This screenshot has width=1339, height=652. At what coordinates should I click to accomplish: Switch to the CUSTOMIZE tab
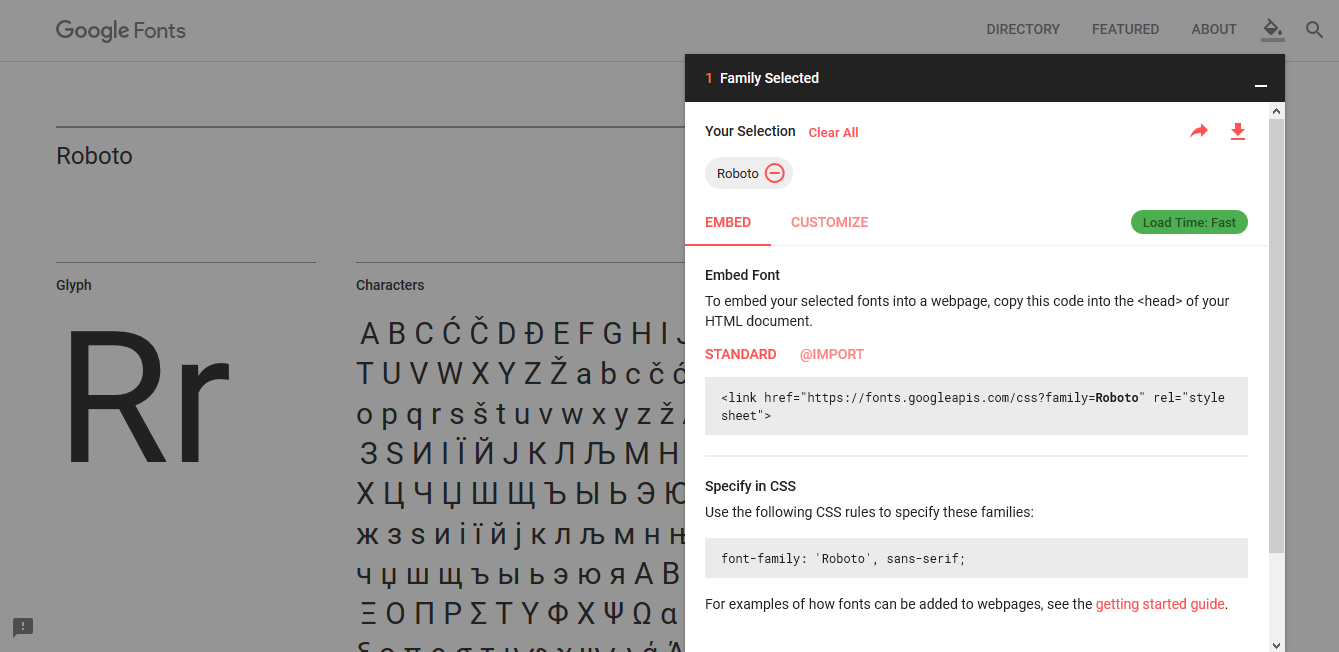click(x=829, y=222)
